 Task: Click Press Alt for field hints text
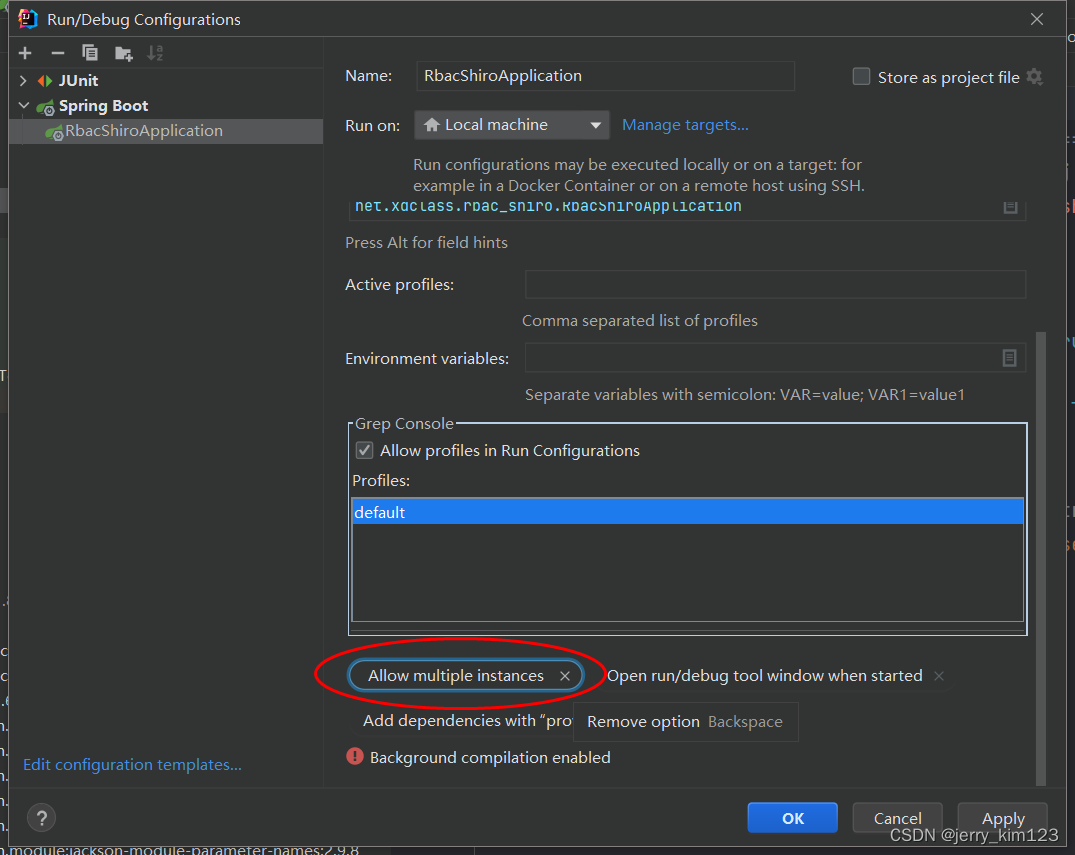pyautogui.click(x=426, y=243)
